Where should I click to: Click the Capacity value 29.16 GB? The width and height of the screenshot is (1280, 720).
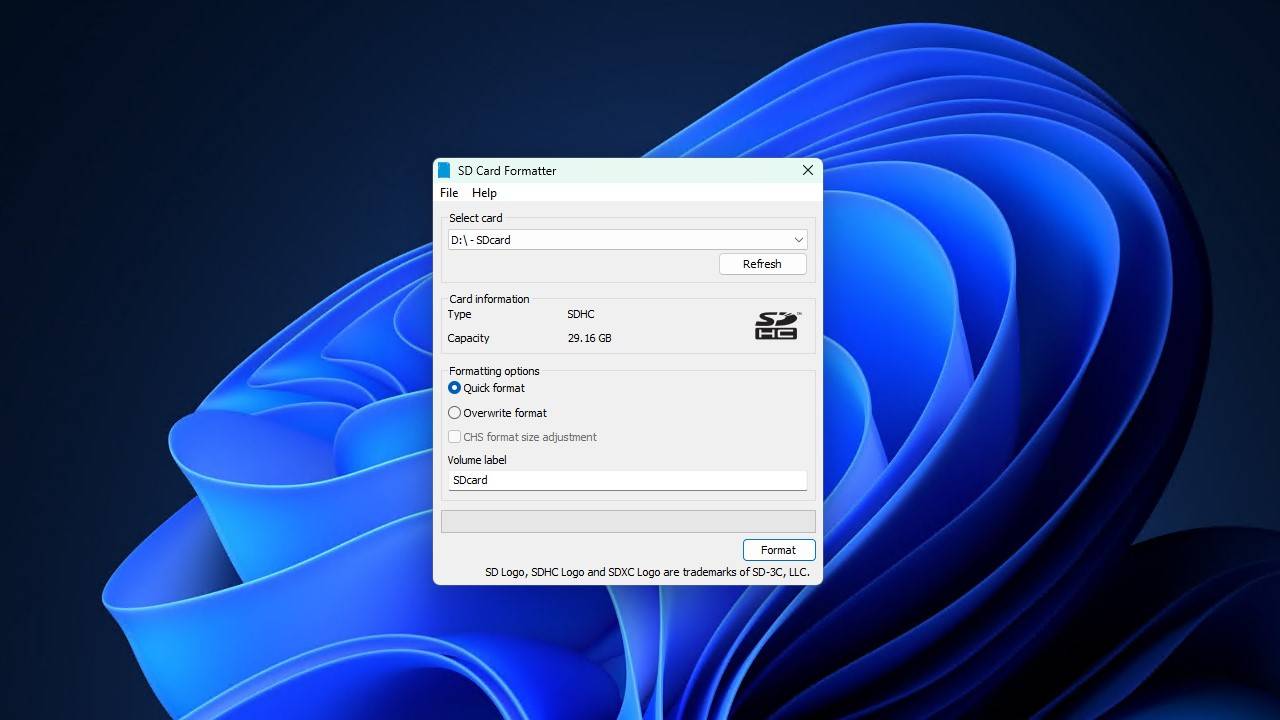(590, 338)
